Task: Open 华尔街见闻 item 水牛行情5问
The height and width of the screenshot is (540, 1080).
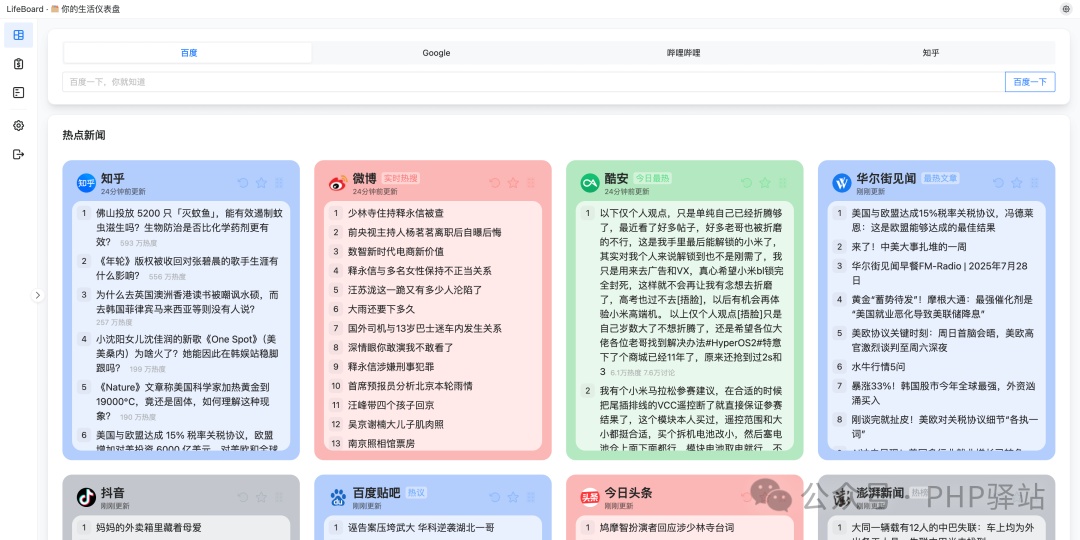Action: tap(878, 366)
